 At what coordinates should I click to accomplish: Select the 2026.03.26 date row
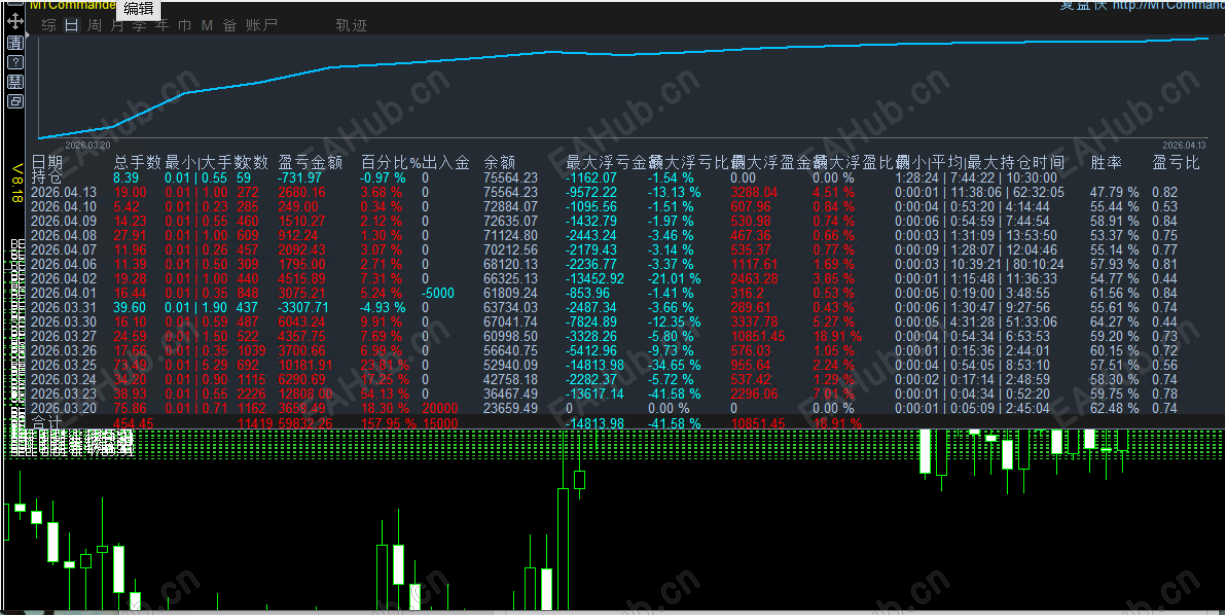(64, 351)
